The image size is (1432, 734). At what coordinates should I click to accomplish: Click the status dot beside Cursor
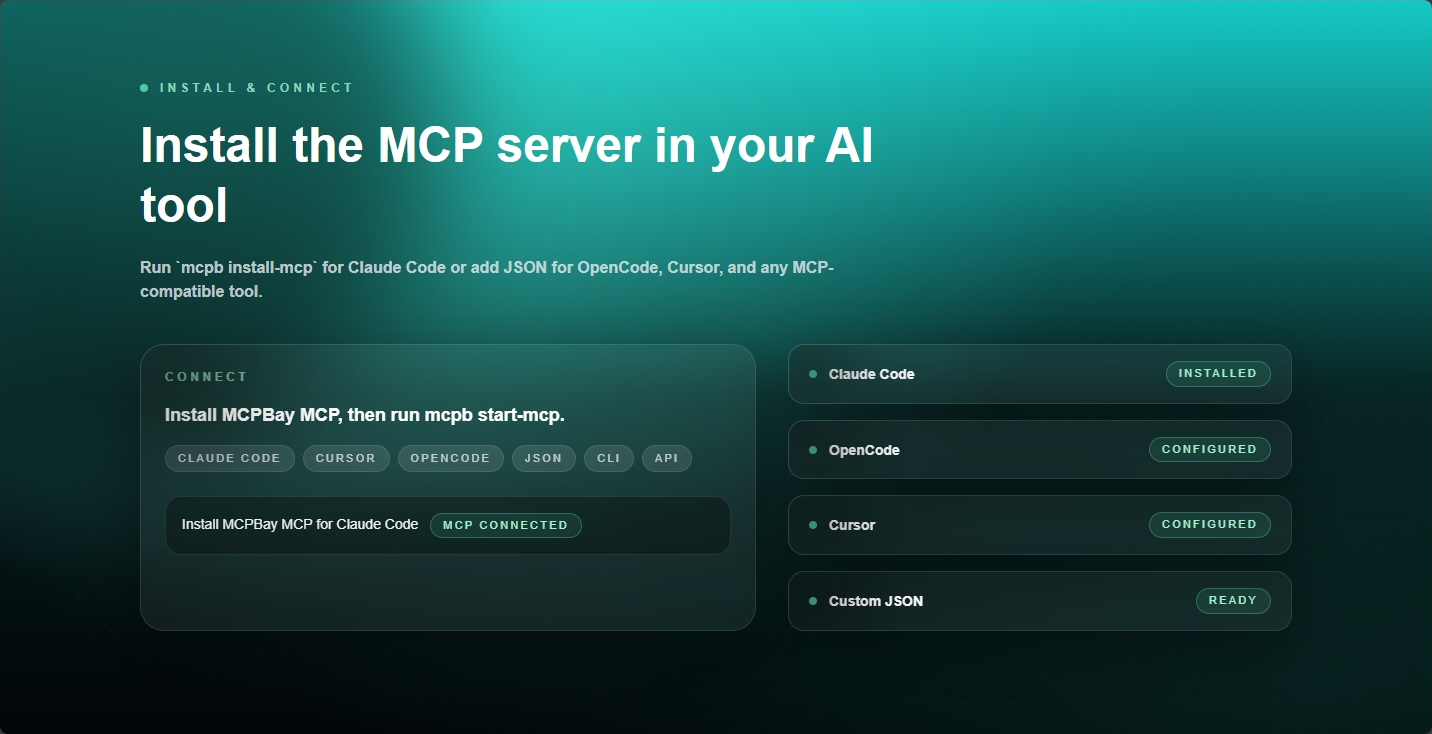click(x=813, y=524)
